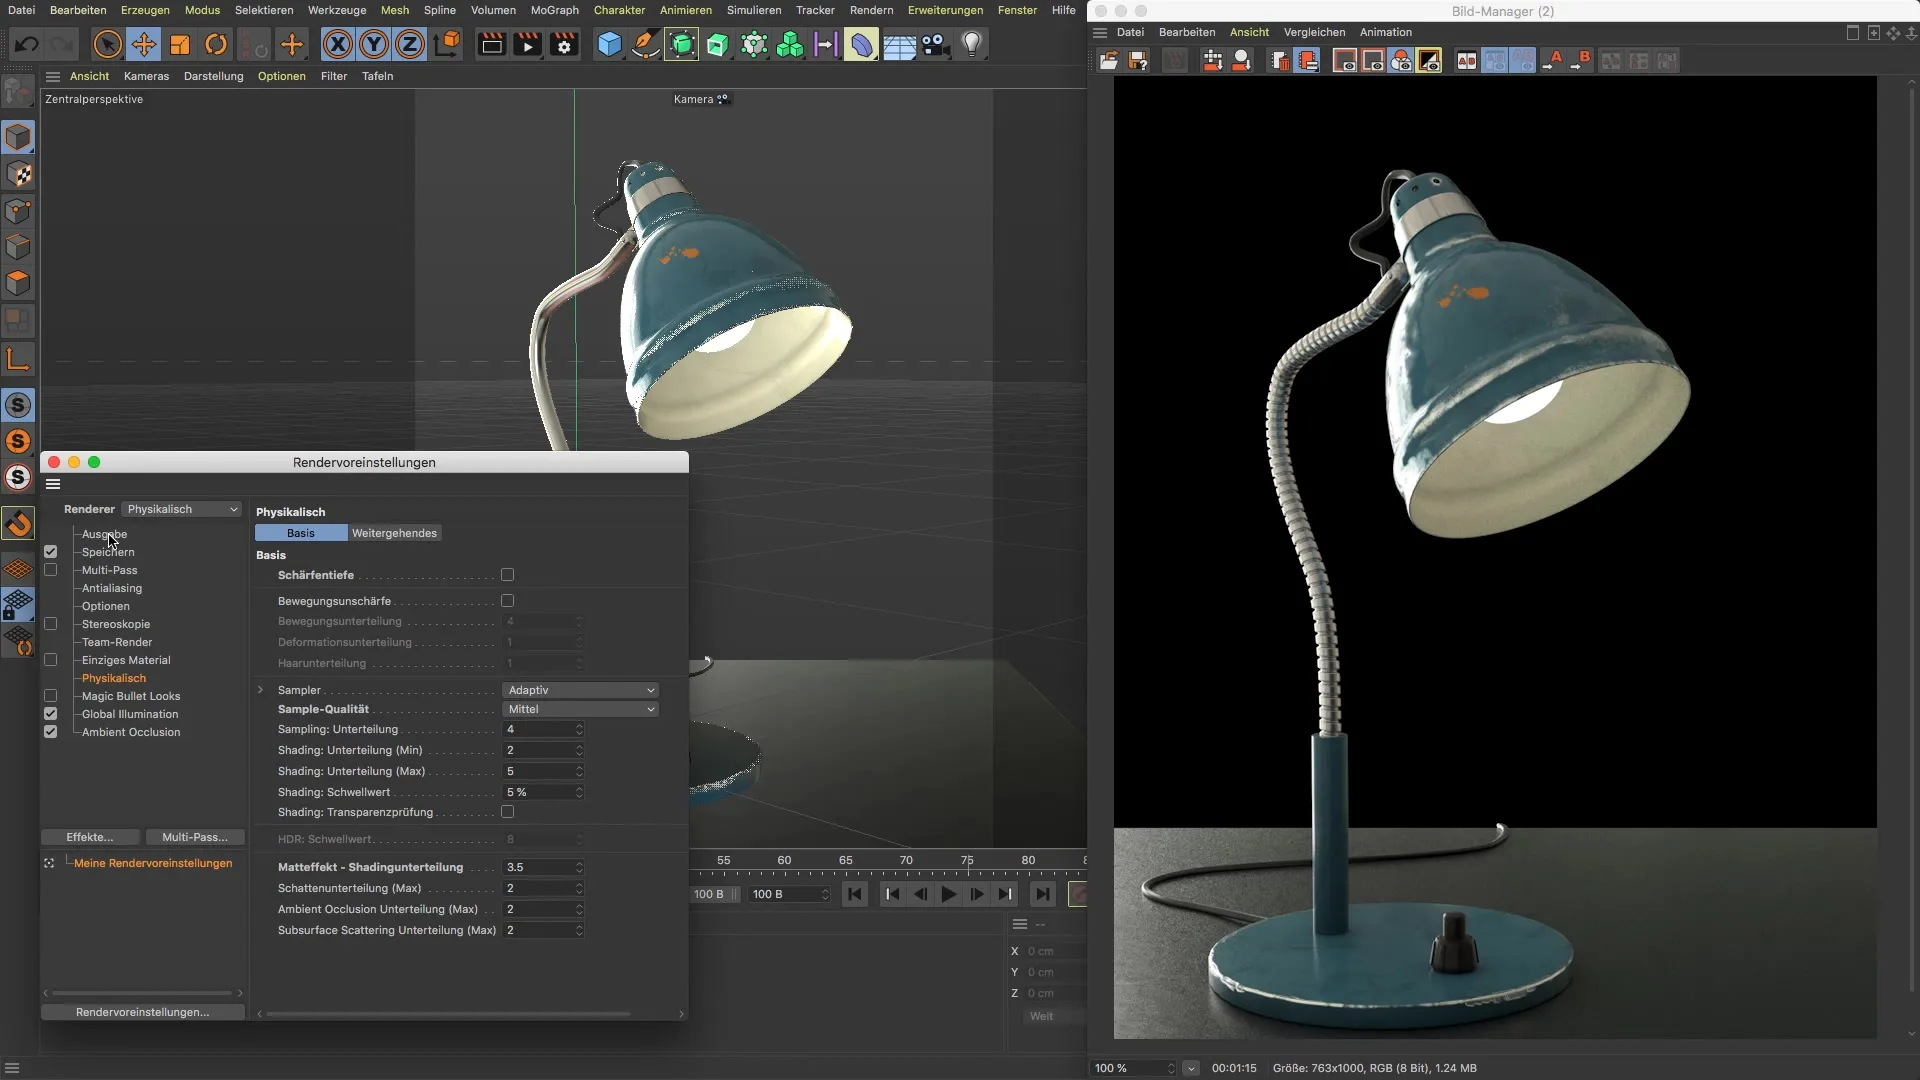This screenshot has width=1920, height=1080.
Task: Click the spline pen icon
Action: click(645, 45)
